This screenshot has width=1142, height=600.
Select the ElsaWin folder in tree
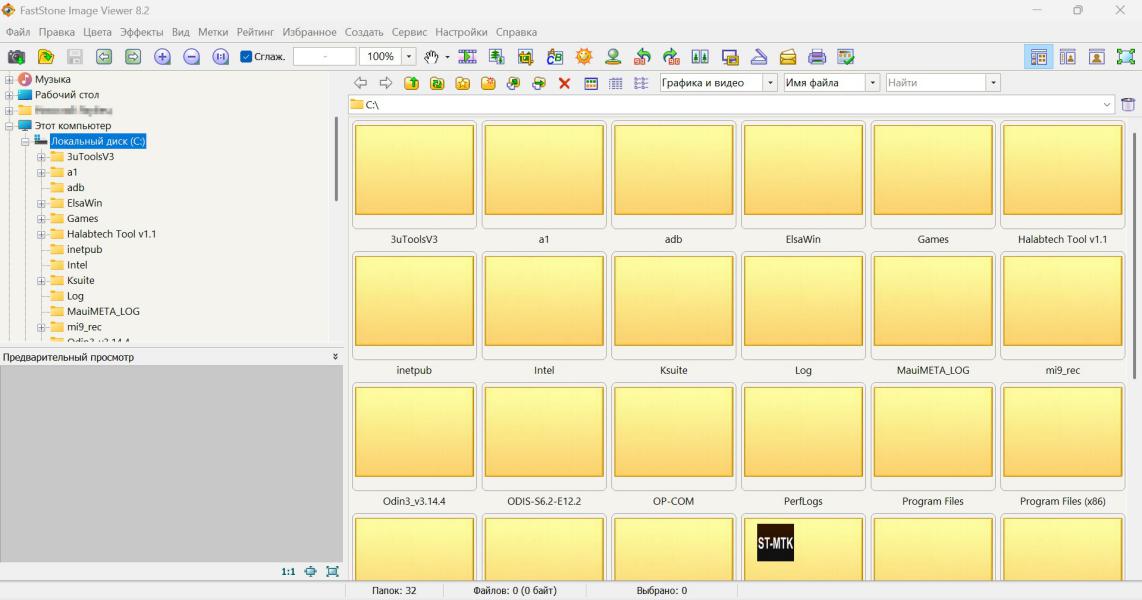(84, 203)
